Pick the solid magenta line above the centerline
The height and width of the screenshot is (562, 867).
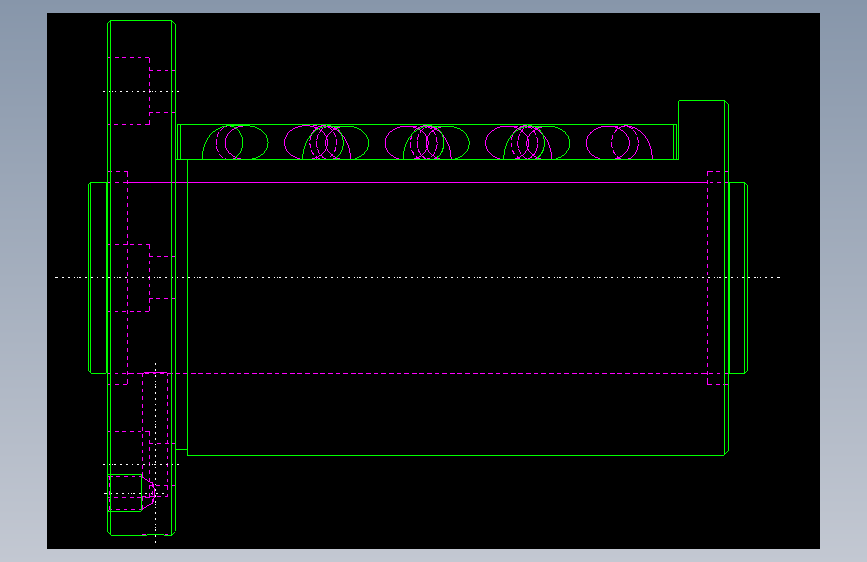tap(417, 182)
